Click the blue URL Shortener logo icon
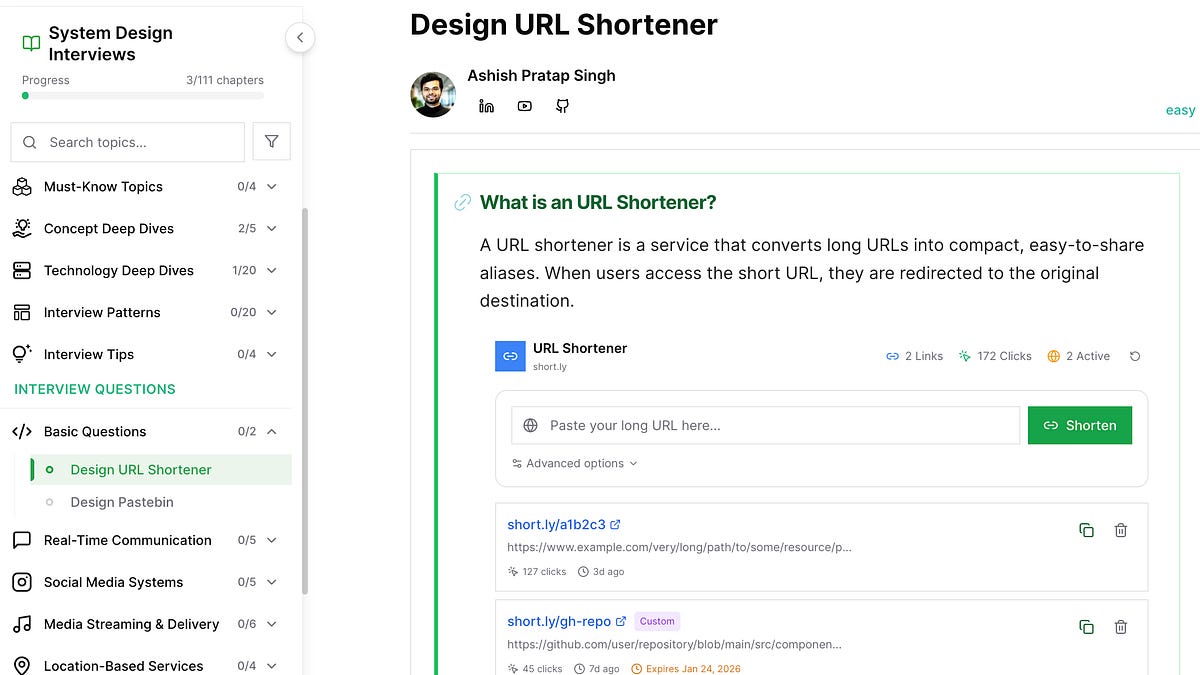 pos(510,356)
